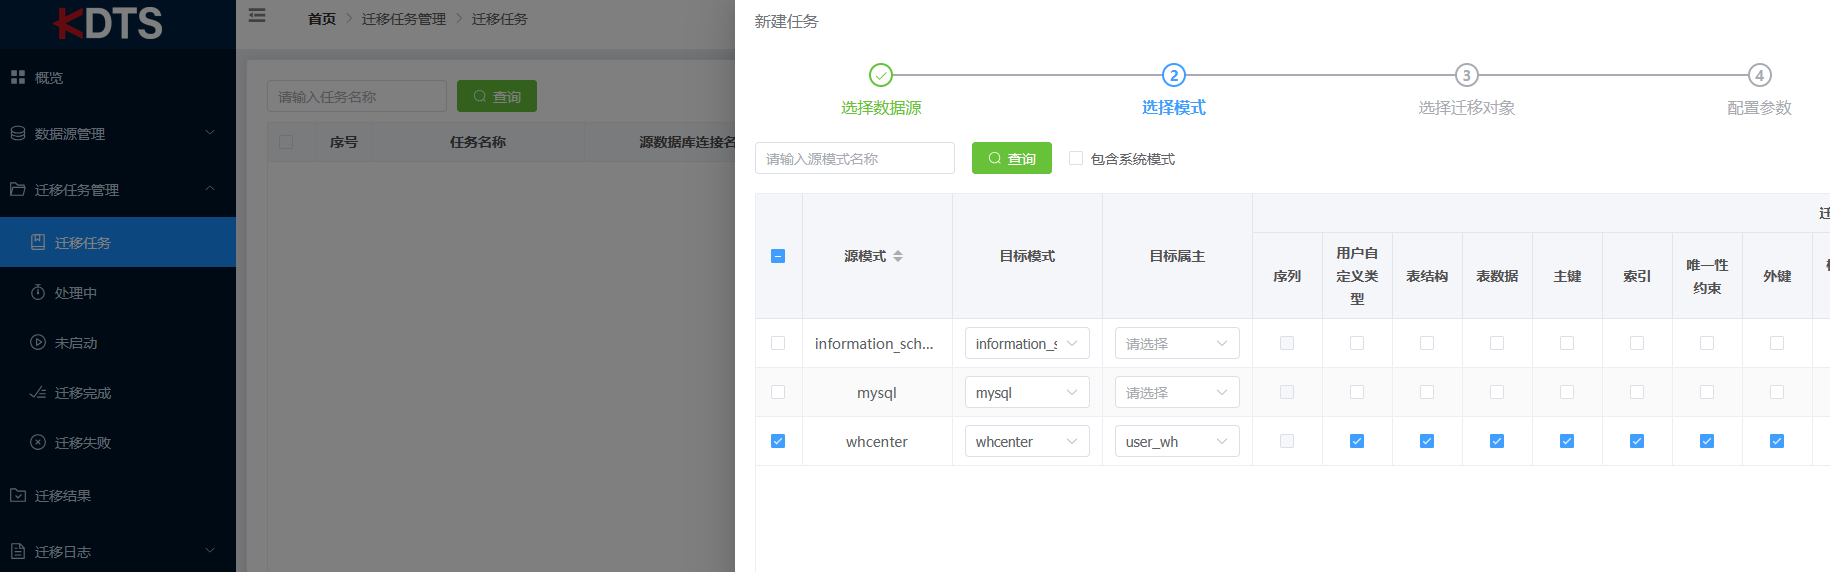This screenshot has width=1830, height=572.
Task: Enable the 包含系统模式 checkbox
Action: pos(1076,158)
